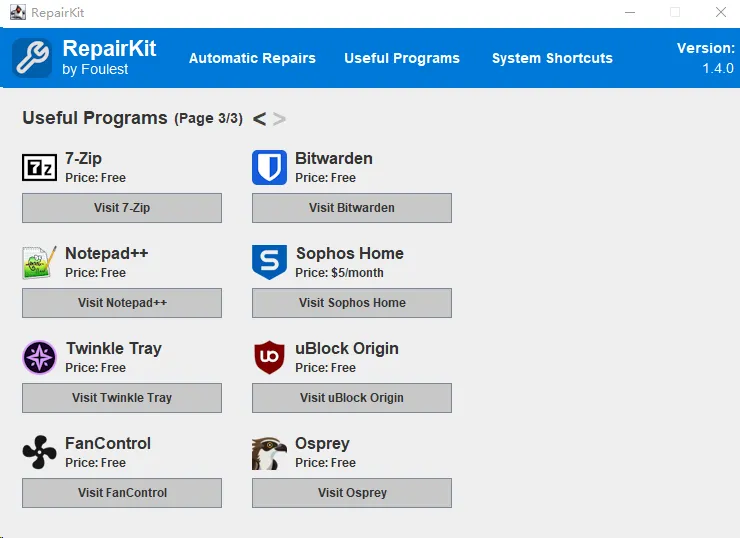Open the Visit Bitwarden button
Viewport: 740px width, 538px height.
click(x=352, y=208)
